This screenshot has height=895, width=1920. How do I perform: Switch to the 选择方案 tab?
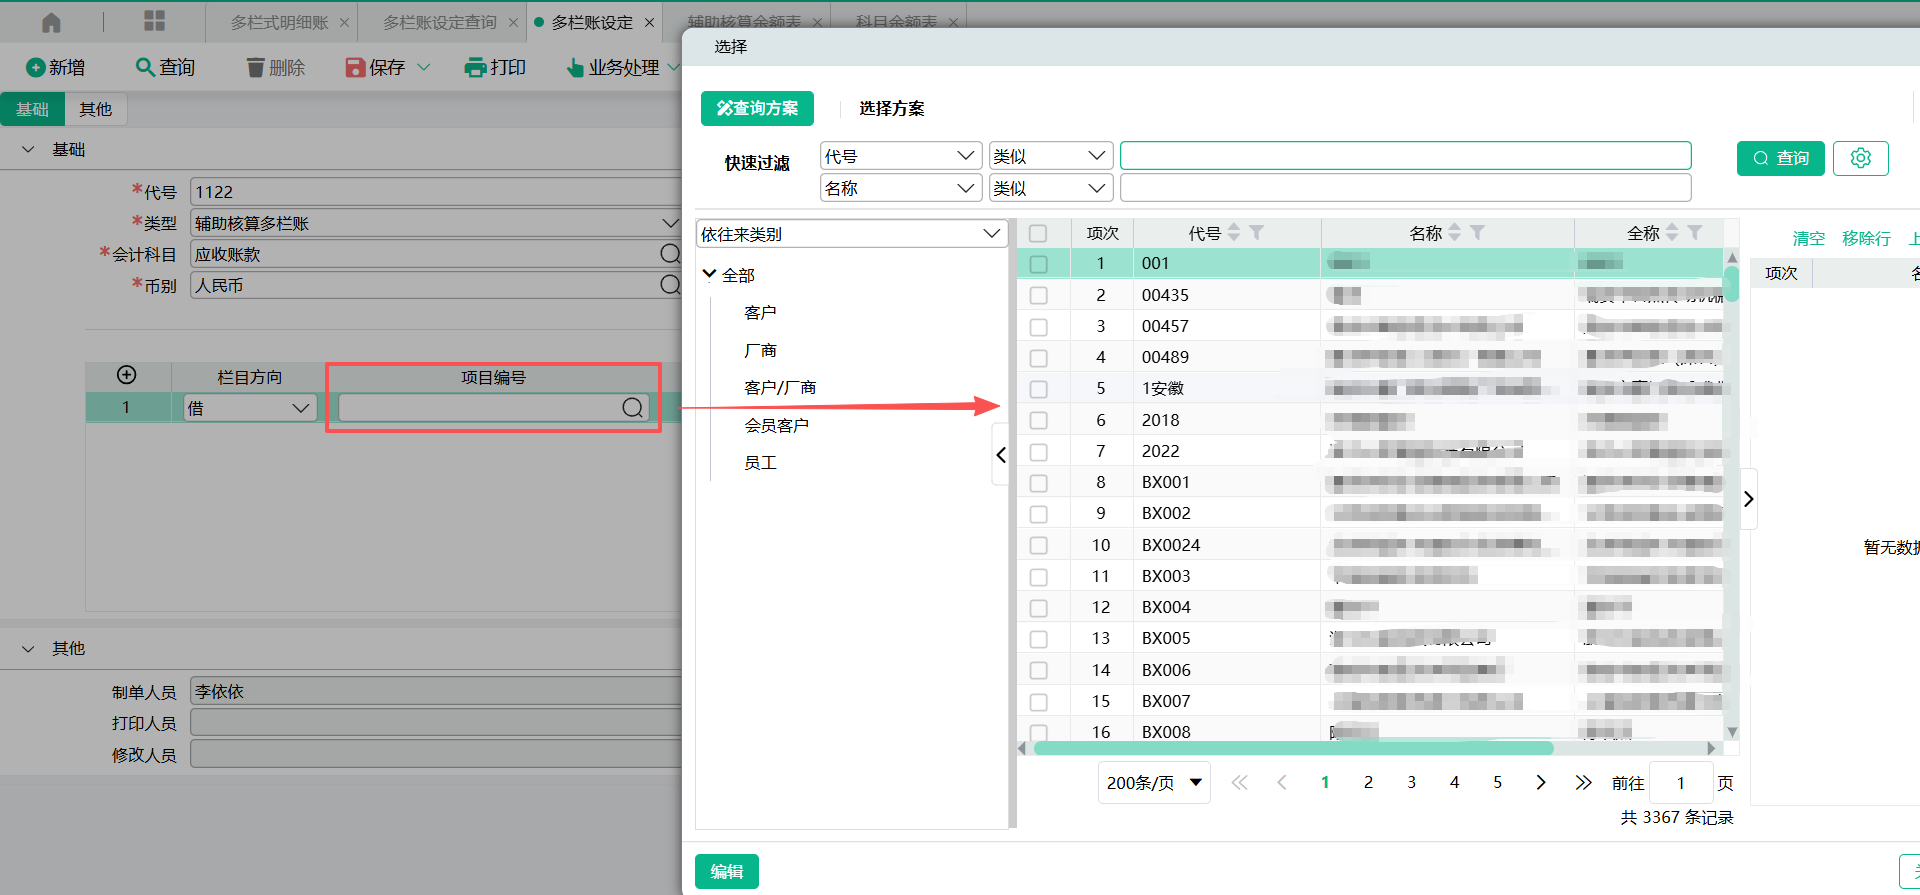point(891,108)
